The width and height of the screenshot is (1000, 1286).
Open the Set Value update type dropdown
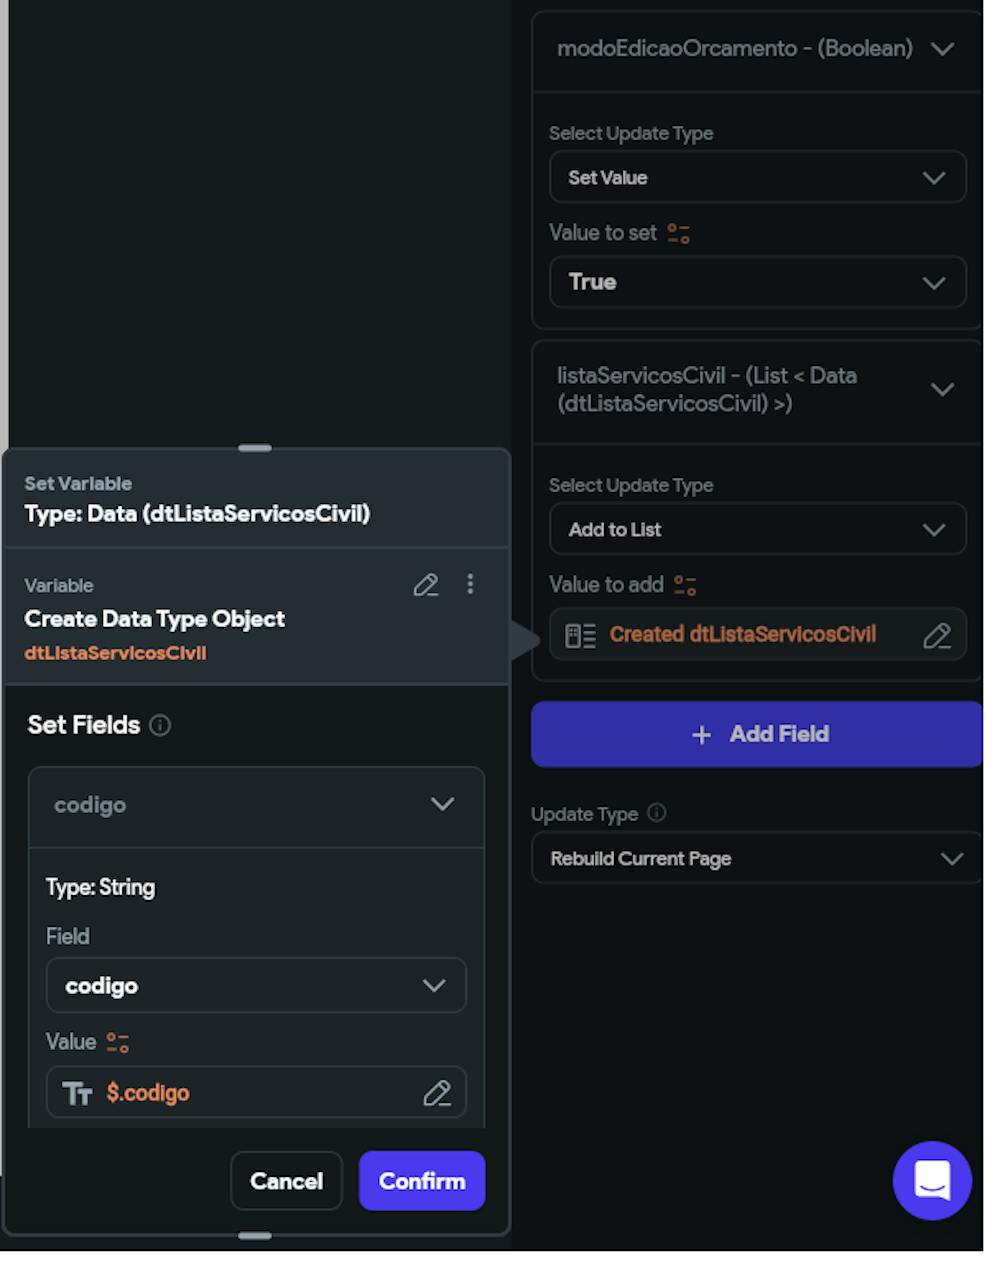758,178
